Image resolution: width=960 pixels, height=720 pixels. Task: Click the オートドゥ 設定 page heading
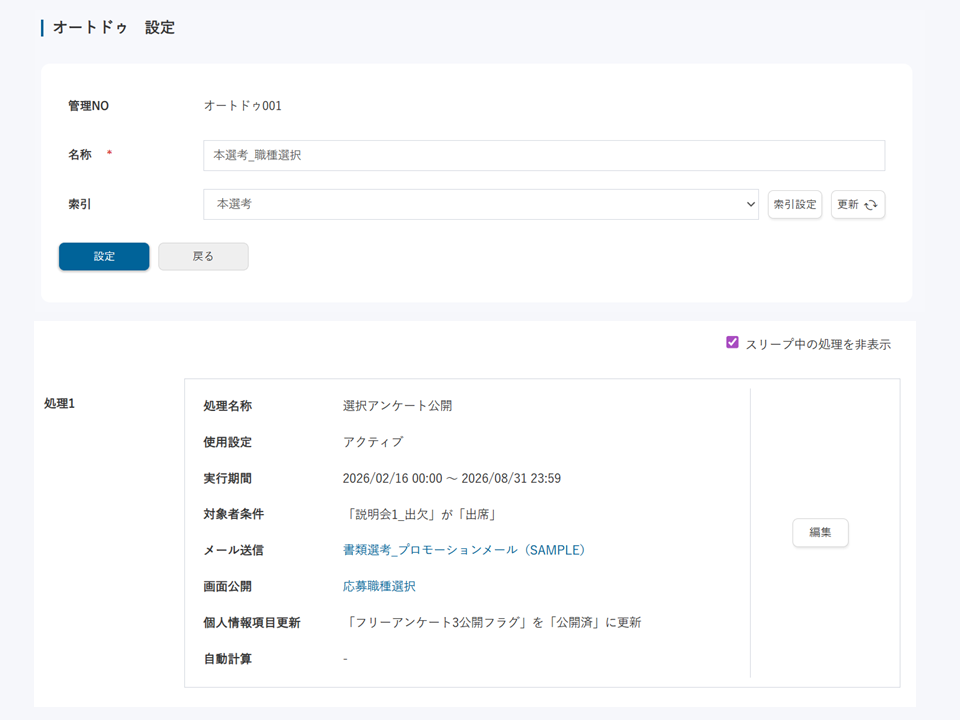(x=110, y=27)
